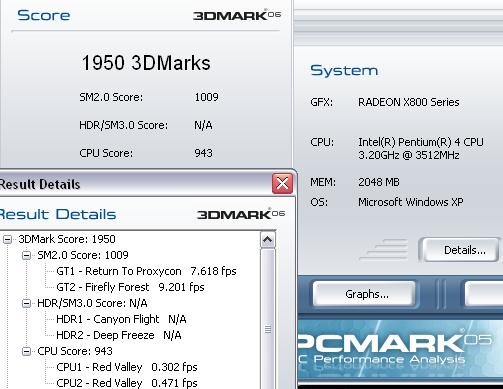Viewport: 503px width, 389px height.
Task: Click the 2048 MB memory value
Action: click(x=379, y=182)
